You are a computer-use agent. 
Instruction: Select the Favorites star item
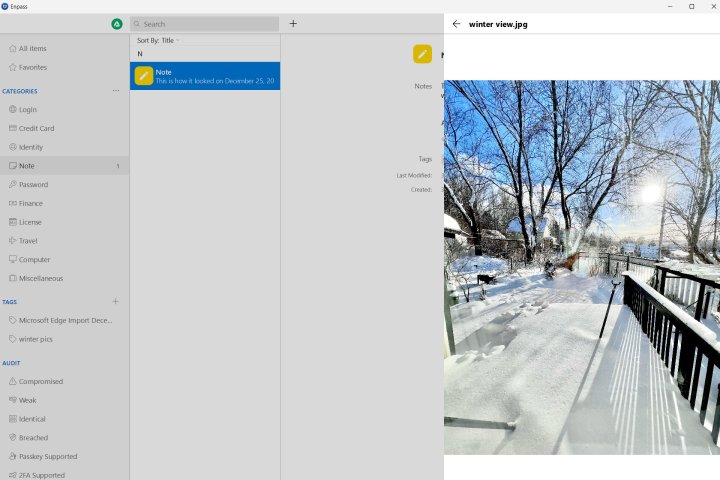coord(32,67)
